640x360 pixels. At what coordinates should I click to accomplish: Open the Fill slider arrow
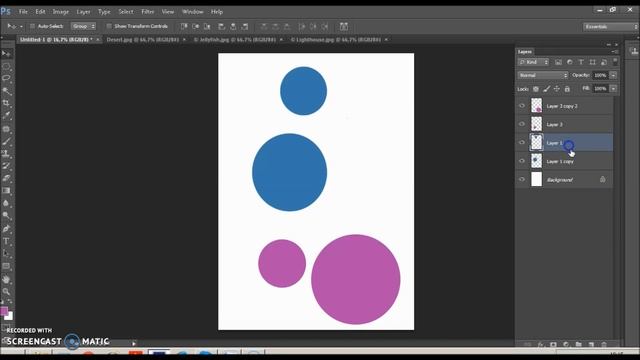(x=613, y=89)
